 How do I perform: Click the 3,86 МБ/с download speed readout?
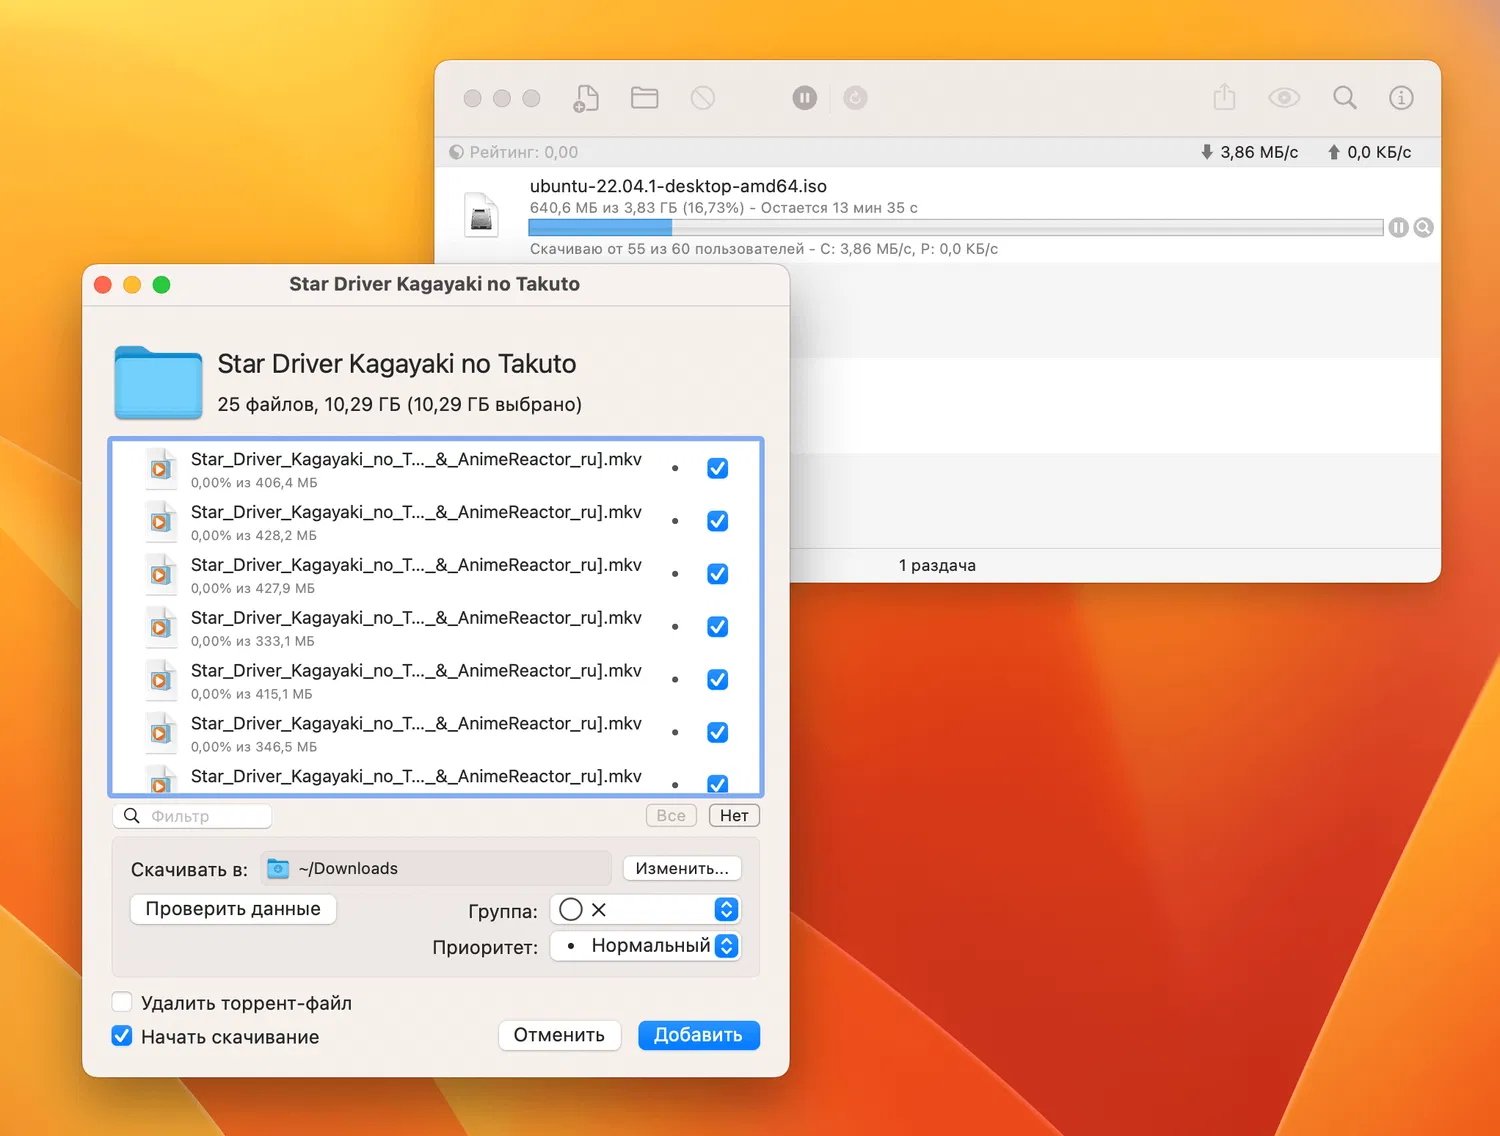click(x=1249, y=152)
